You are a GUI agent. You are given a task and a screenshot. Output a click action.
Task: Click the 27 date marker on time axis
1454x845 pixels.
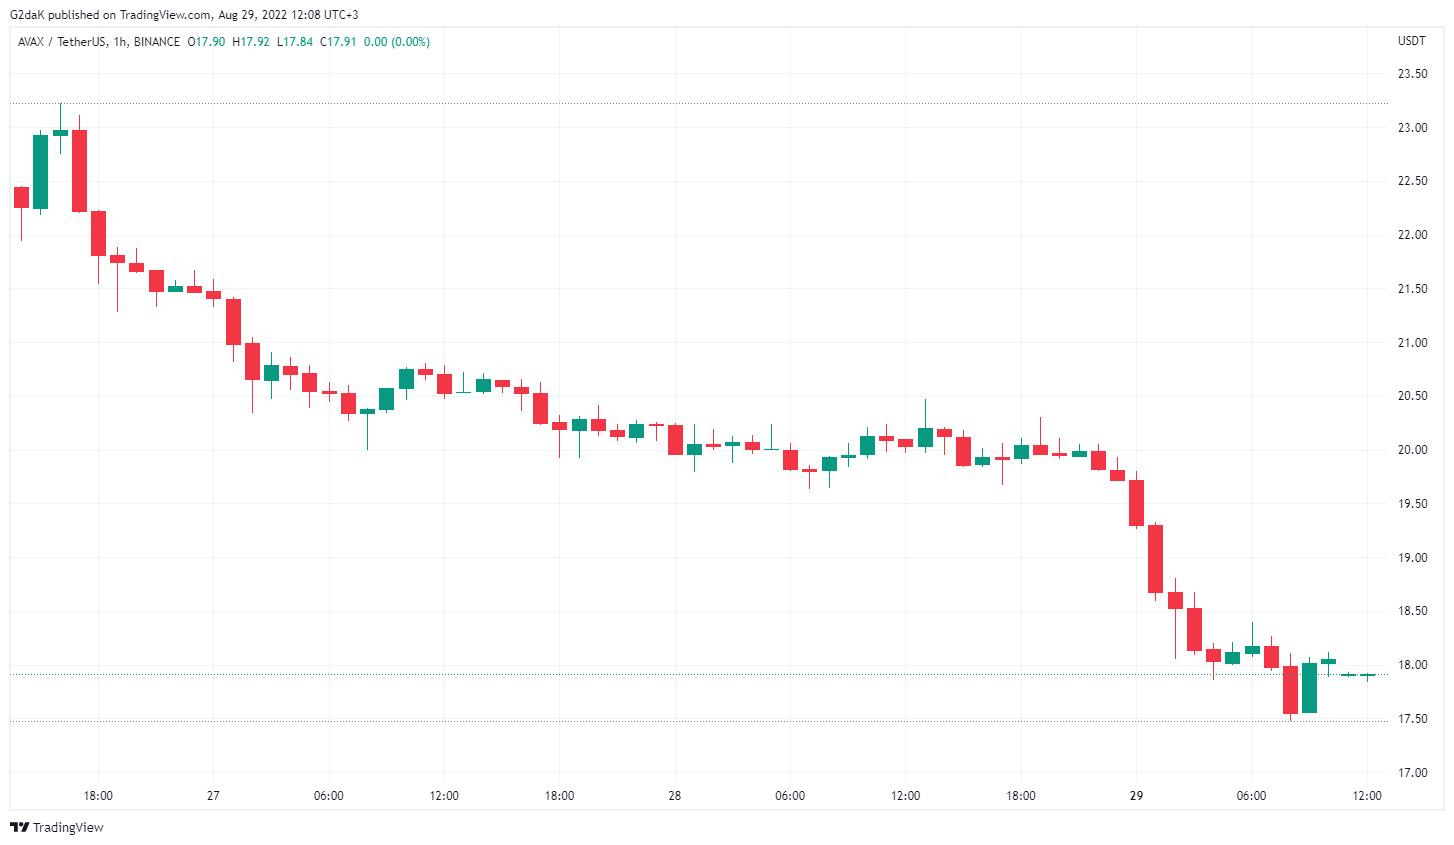213,796
